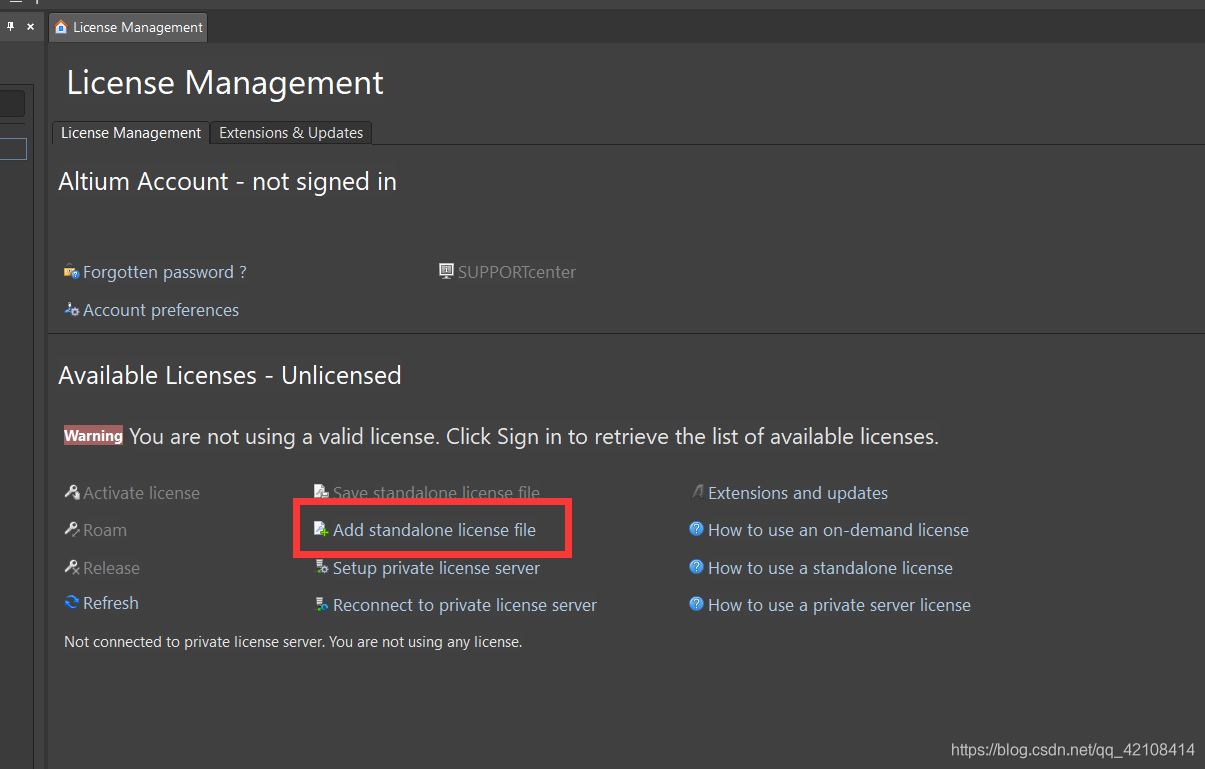Click Save standalone license file
Viewport: 1205px width, 769px height.
(436, 493)
